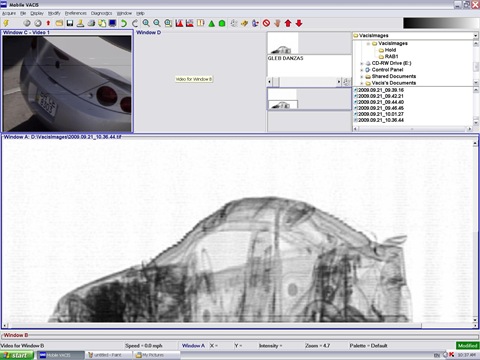Open an image with the folder icon
Image resolution: width=480 pixels, height=360 pixels.
point(59,23)
